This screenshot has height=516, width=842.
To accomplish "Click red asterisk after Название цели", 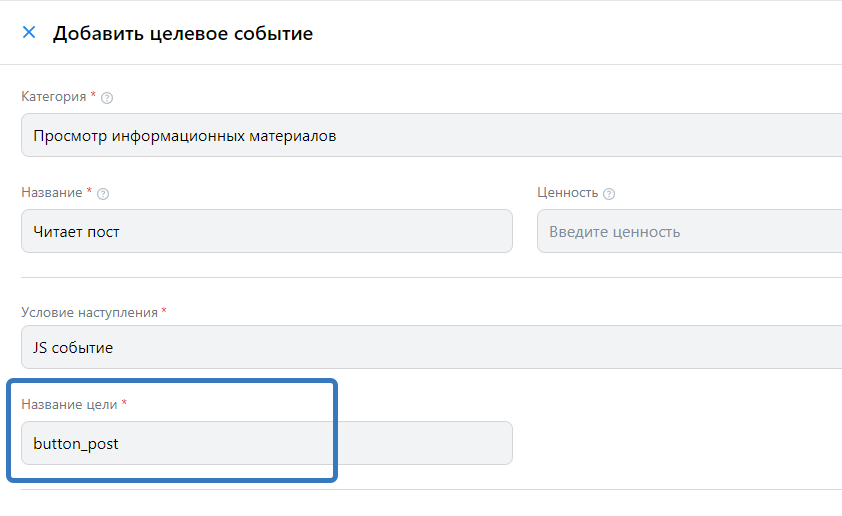I will 125,403.
